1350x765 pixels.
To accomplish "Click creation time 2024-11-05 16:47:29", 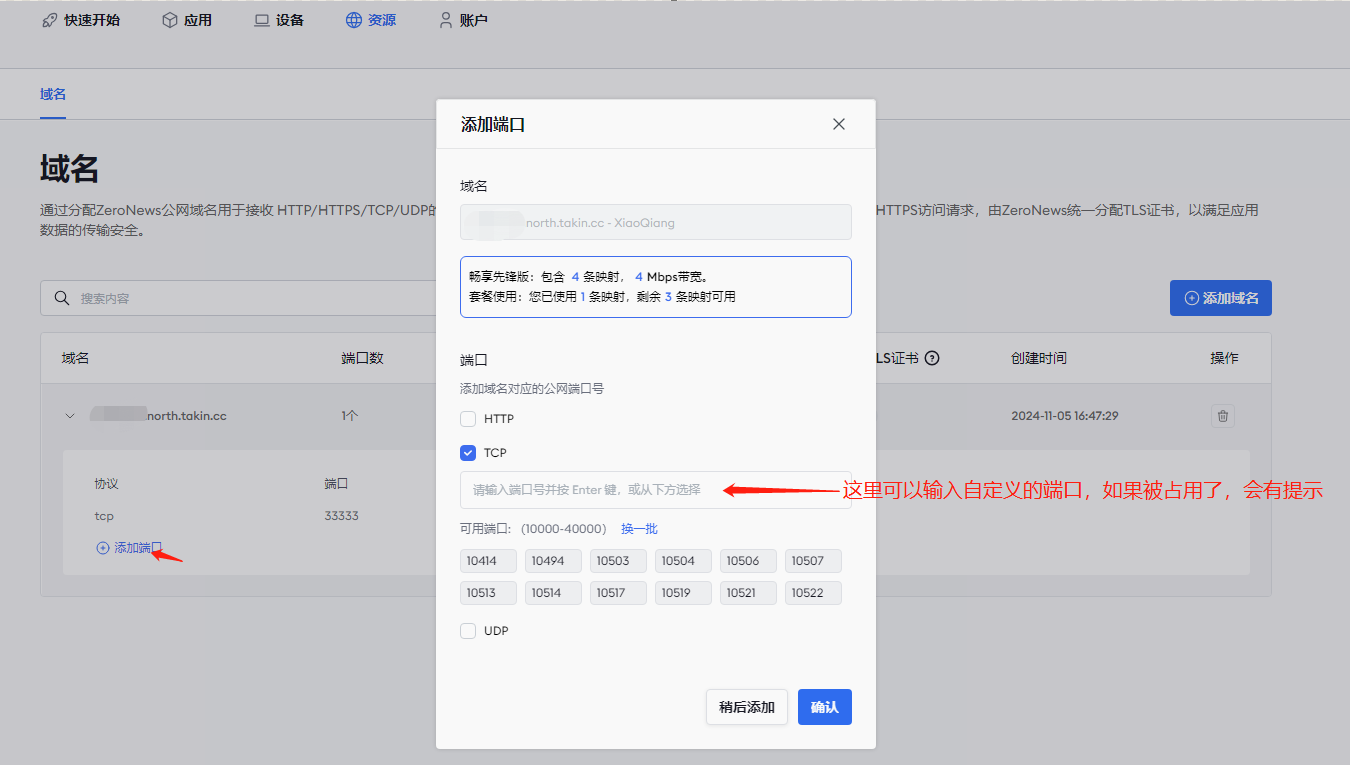I will (1065, 416).
